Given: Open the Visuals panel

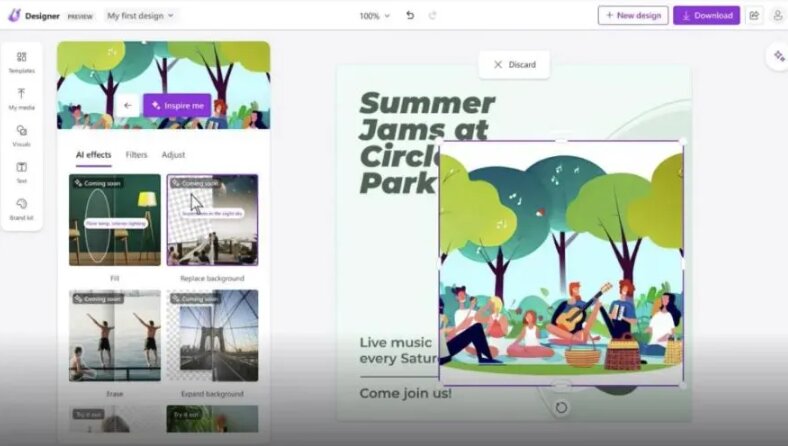Looking at the screenshot, I should click(21, 135).
